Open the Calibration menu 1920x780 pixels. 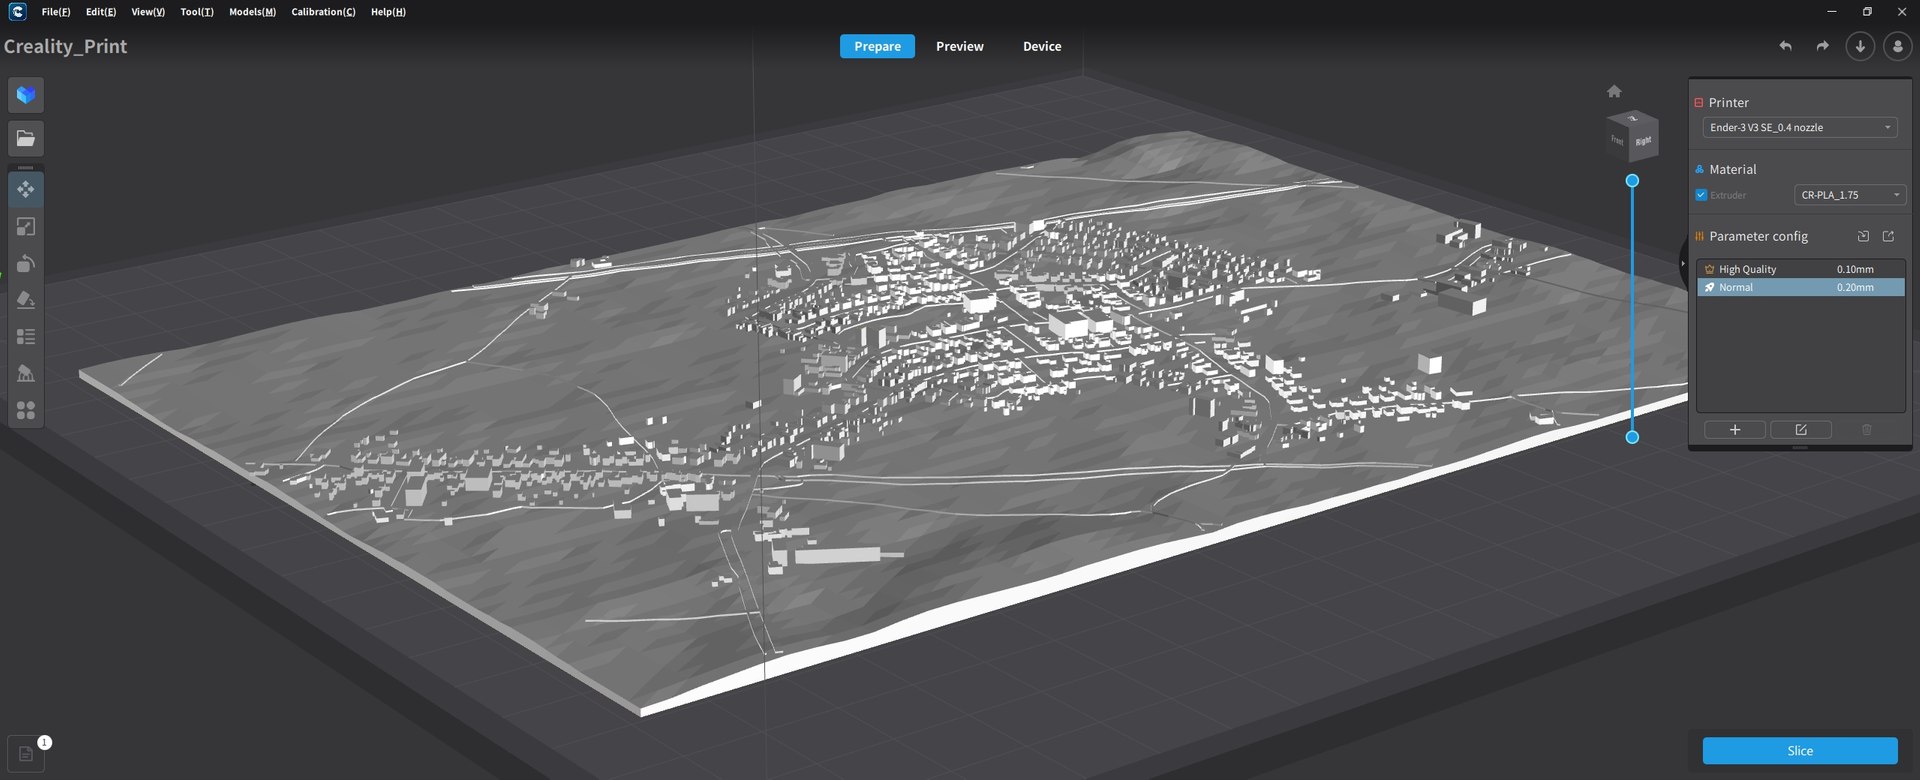click(x=323, y=12)
